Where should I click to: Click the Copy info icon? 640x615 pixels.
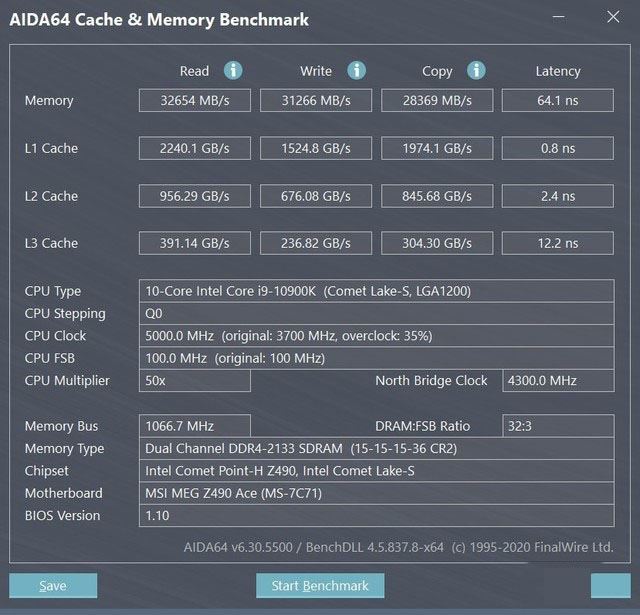(476, 71)
